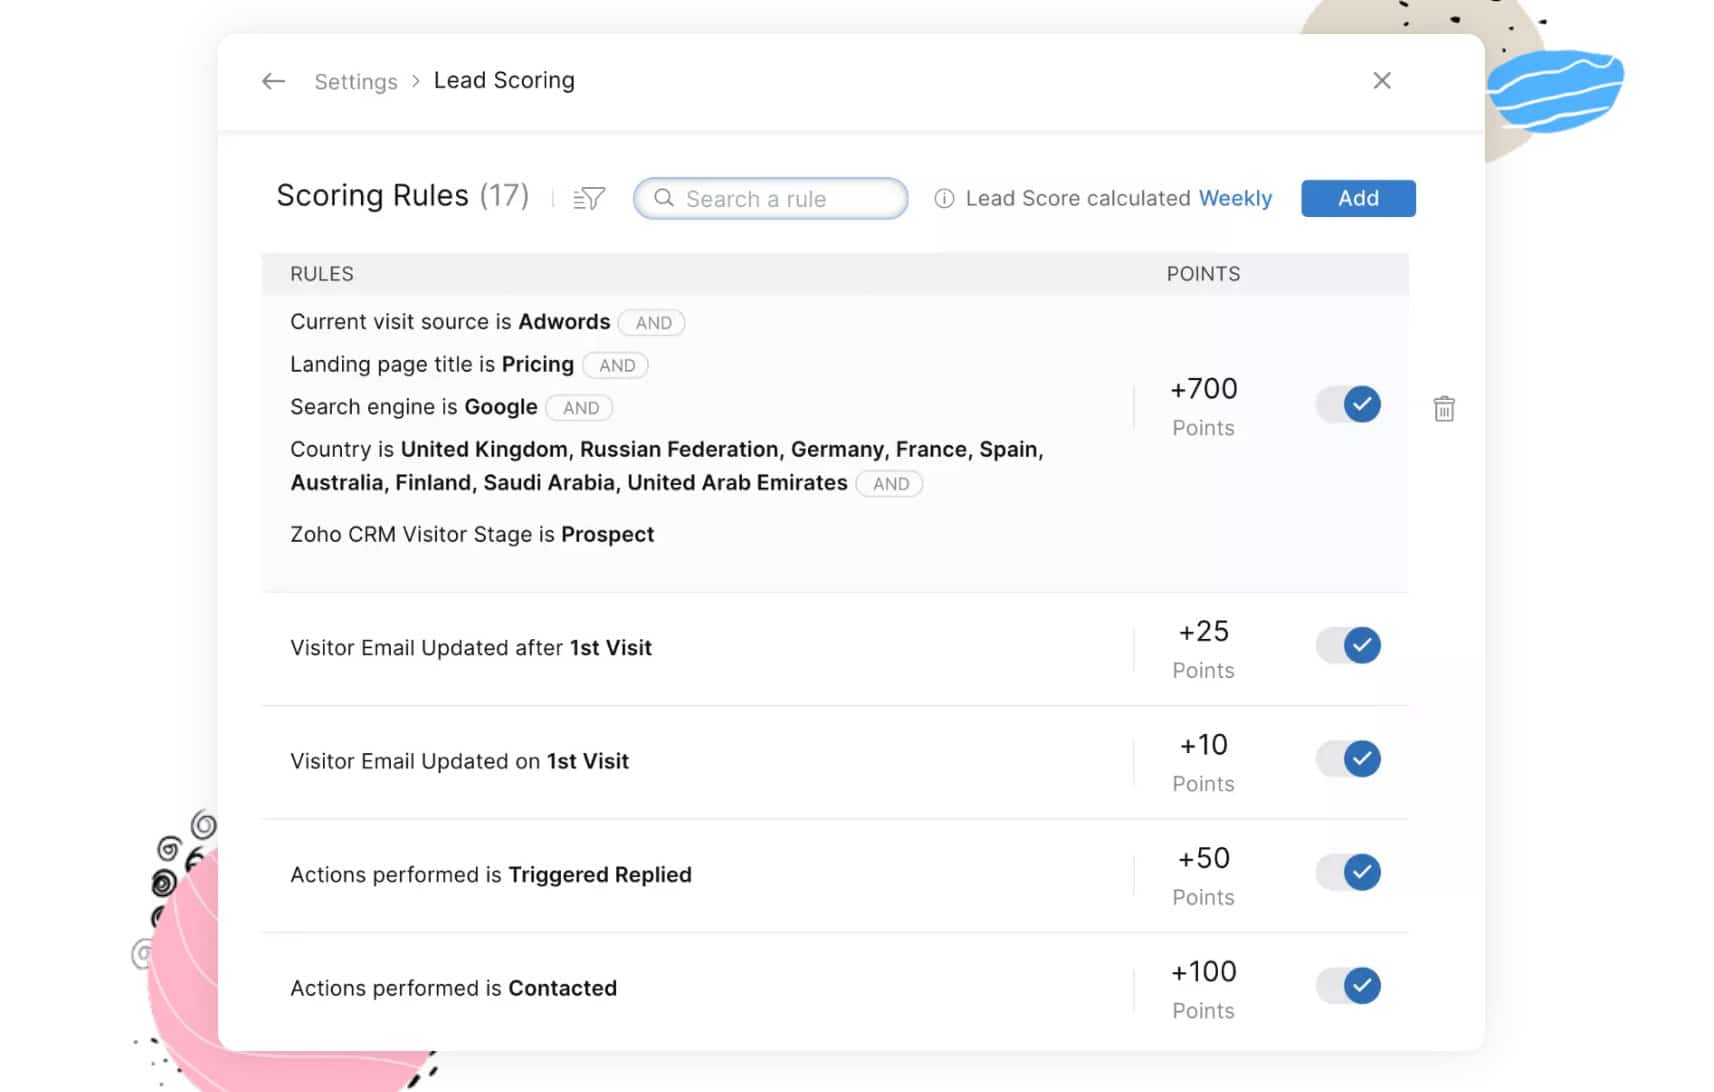Viewport: 1714px width, 1092px height.
Task: Open the Visitor Email Updated after 1st Visit rule
Action: click(470, 648)
